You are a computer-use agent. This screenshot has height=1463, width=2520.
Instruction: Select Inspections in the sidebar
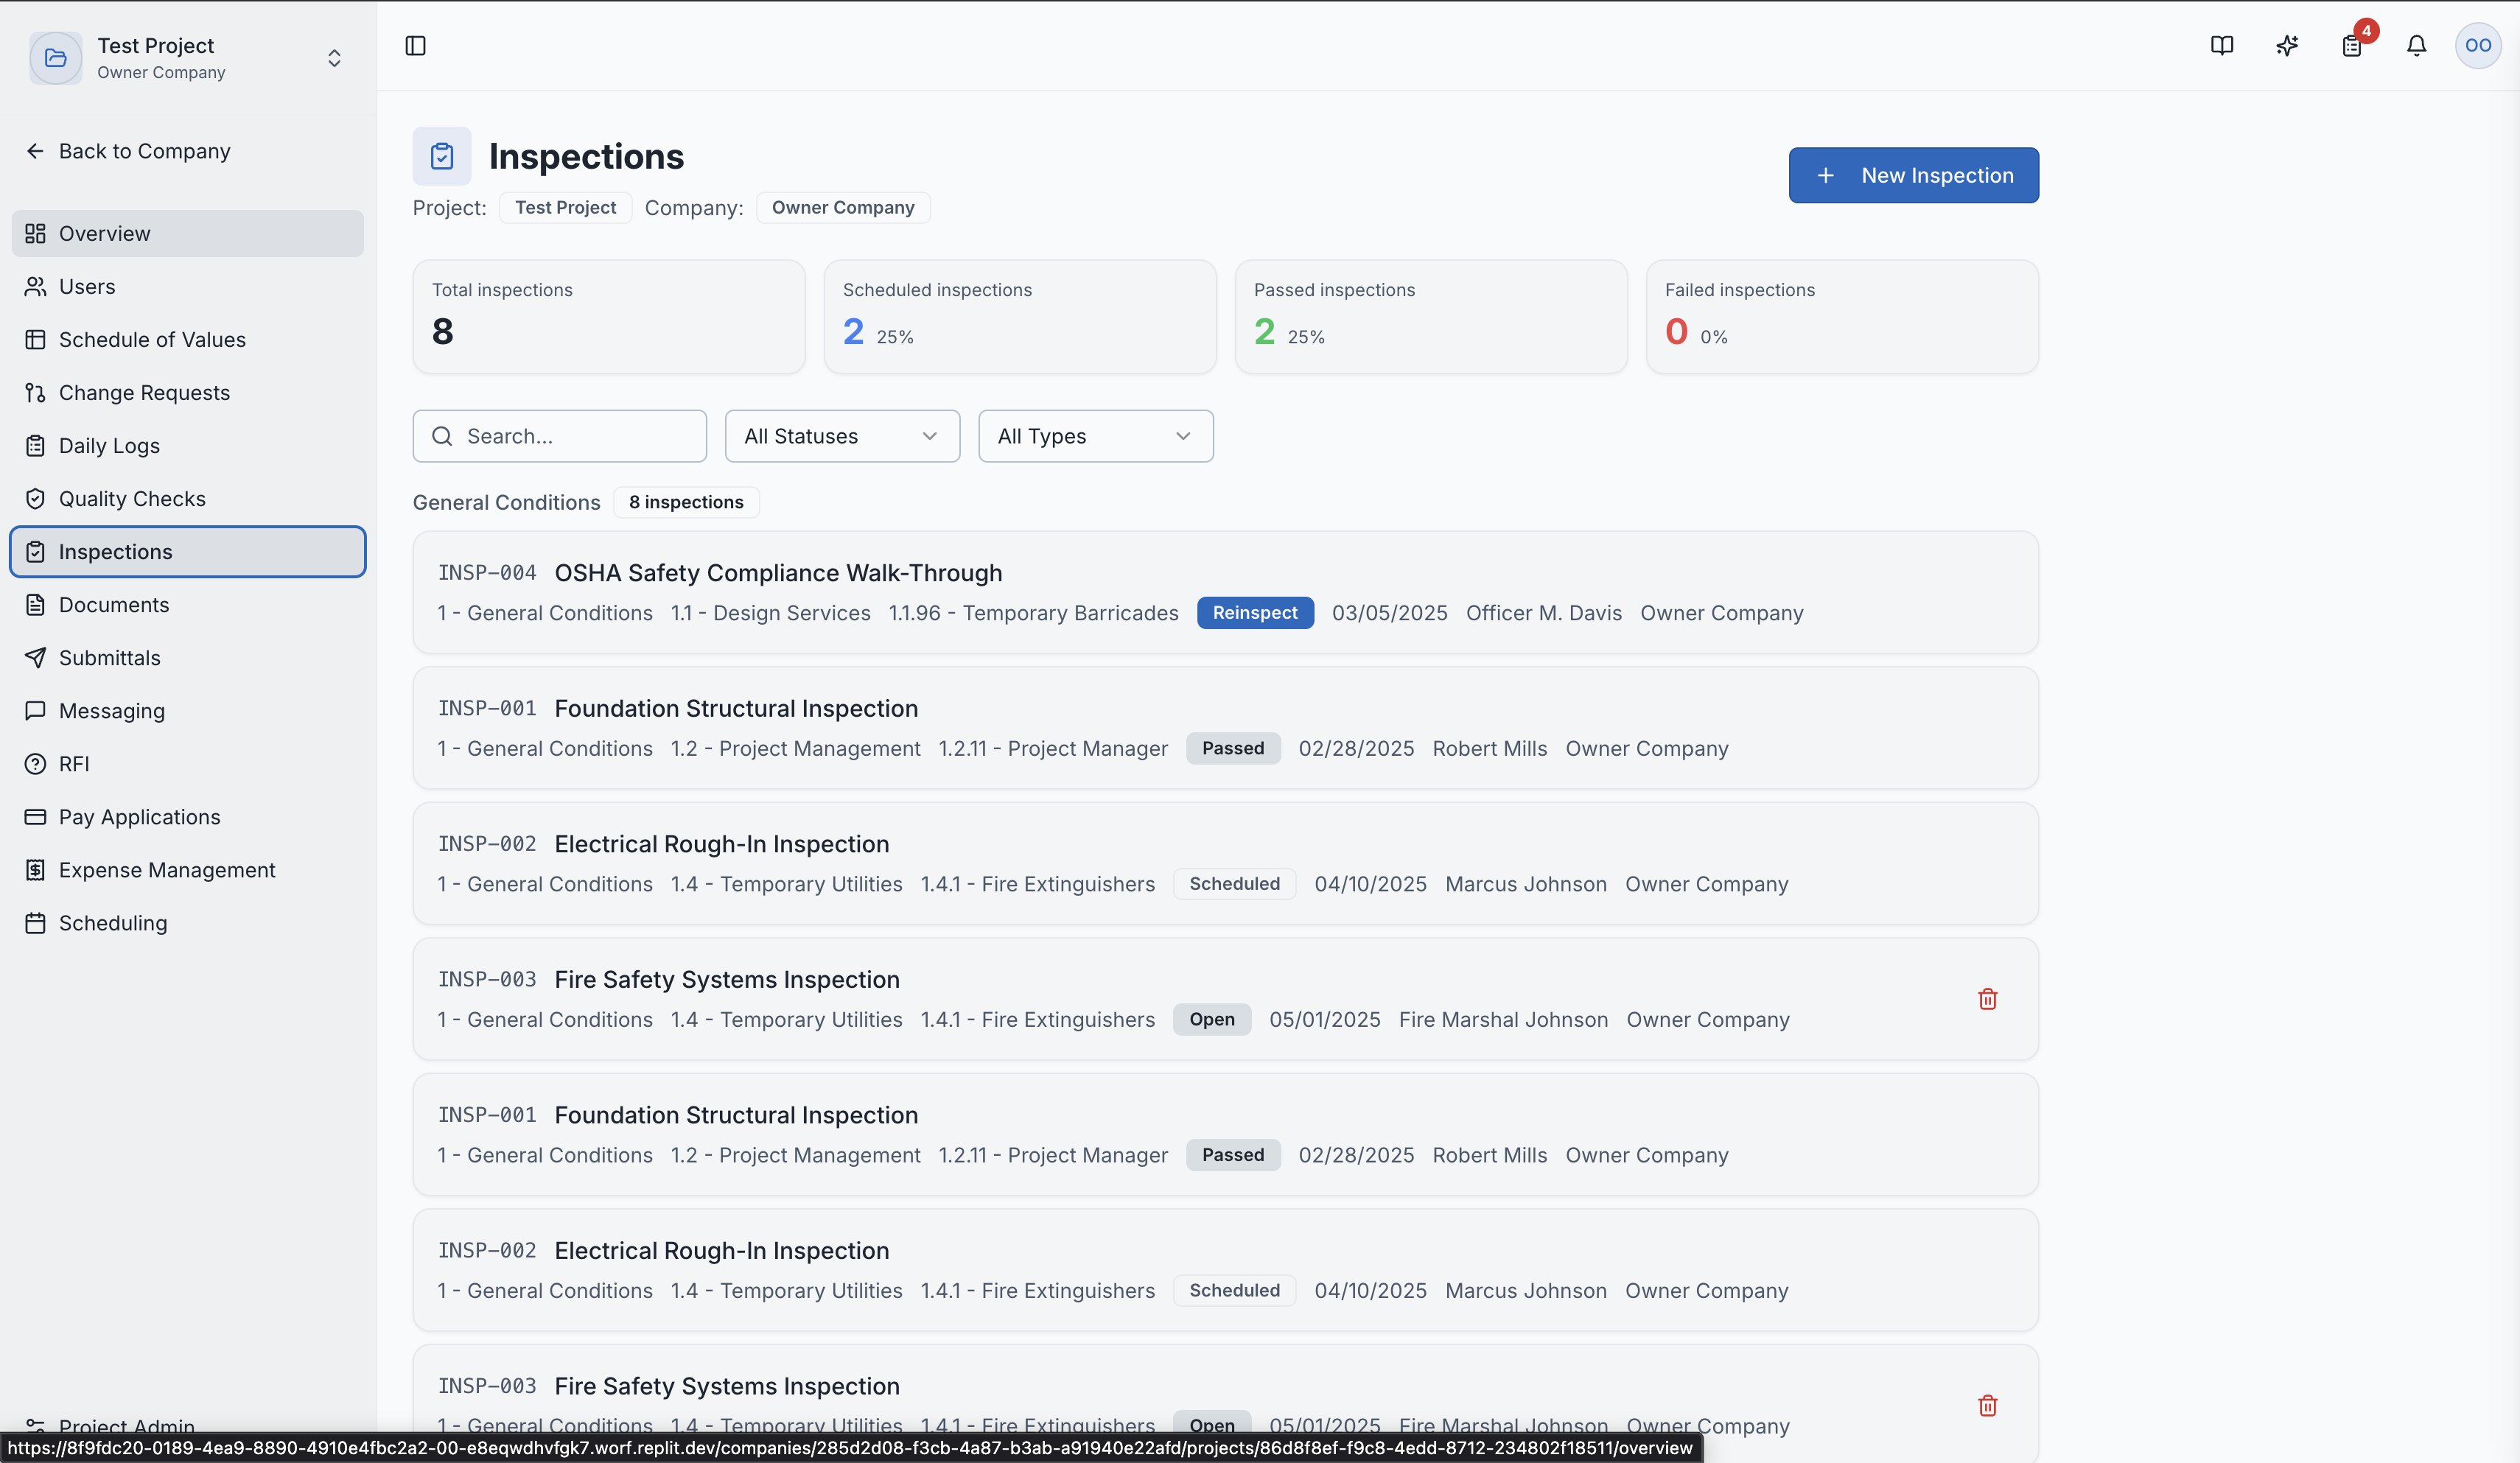pyautogui.click(x=188, y=551)
